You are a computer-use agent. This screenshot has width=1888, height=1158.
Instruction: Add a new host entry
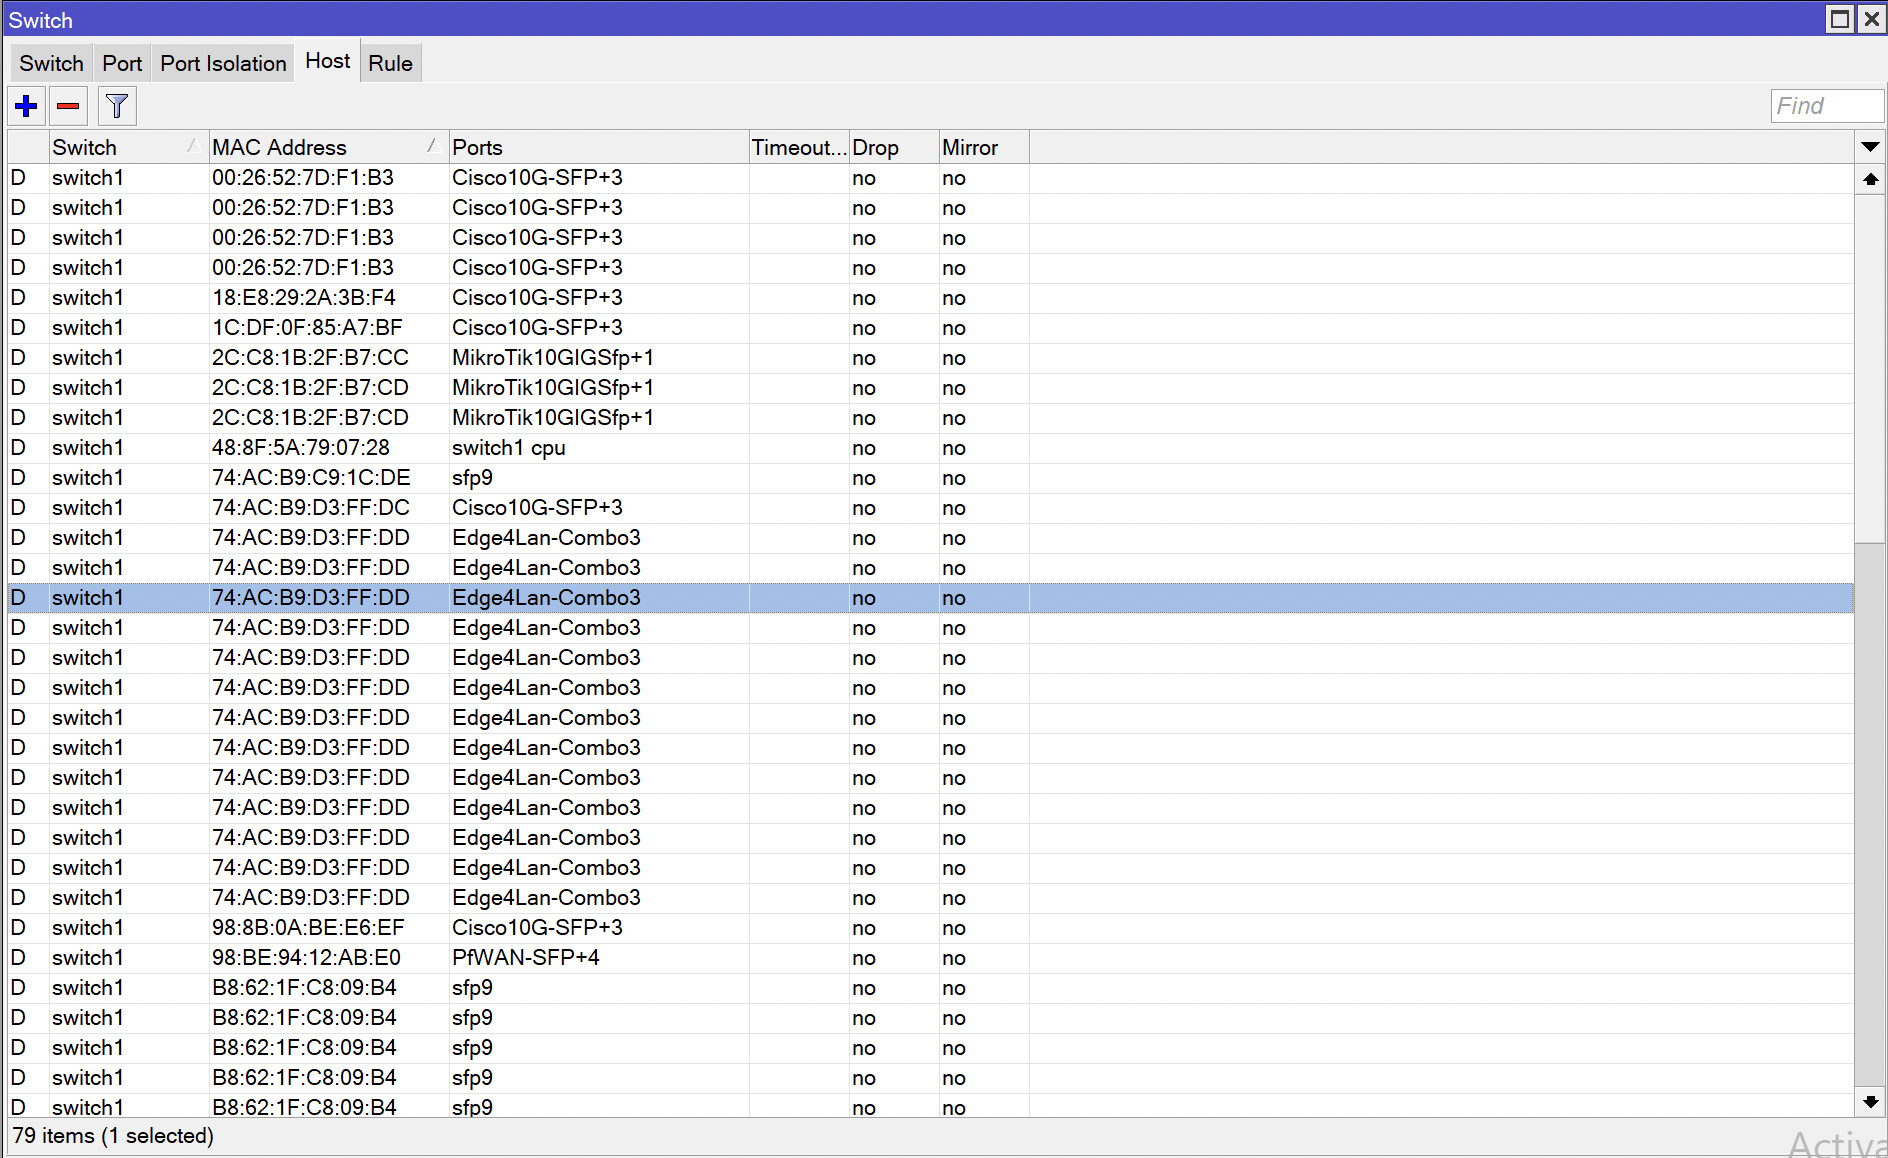click(25, 105)
